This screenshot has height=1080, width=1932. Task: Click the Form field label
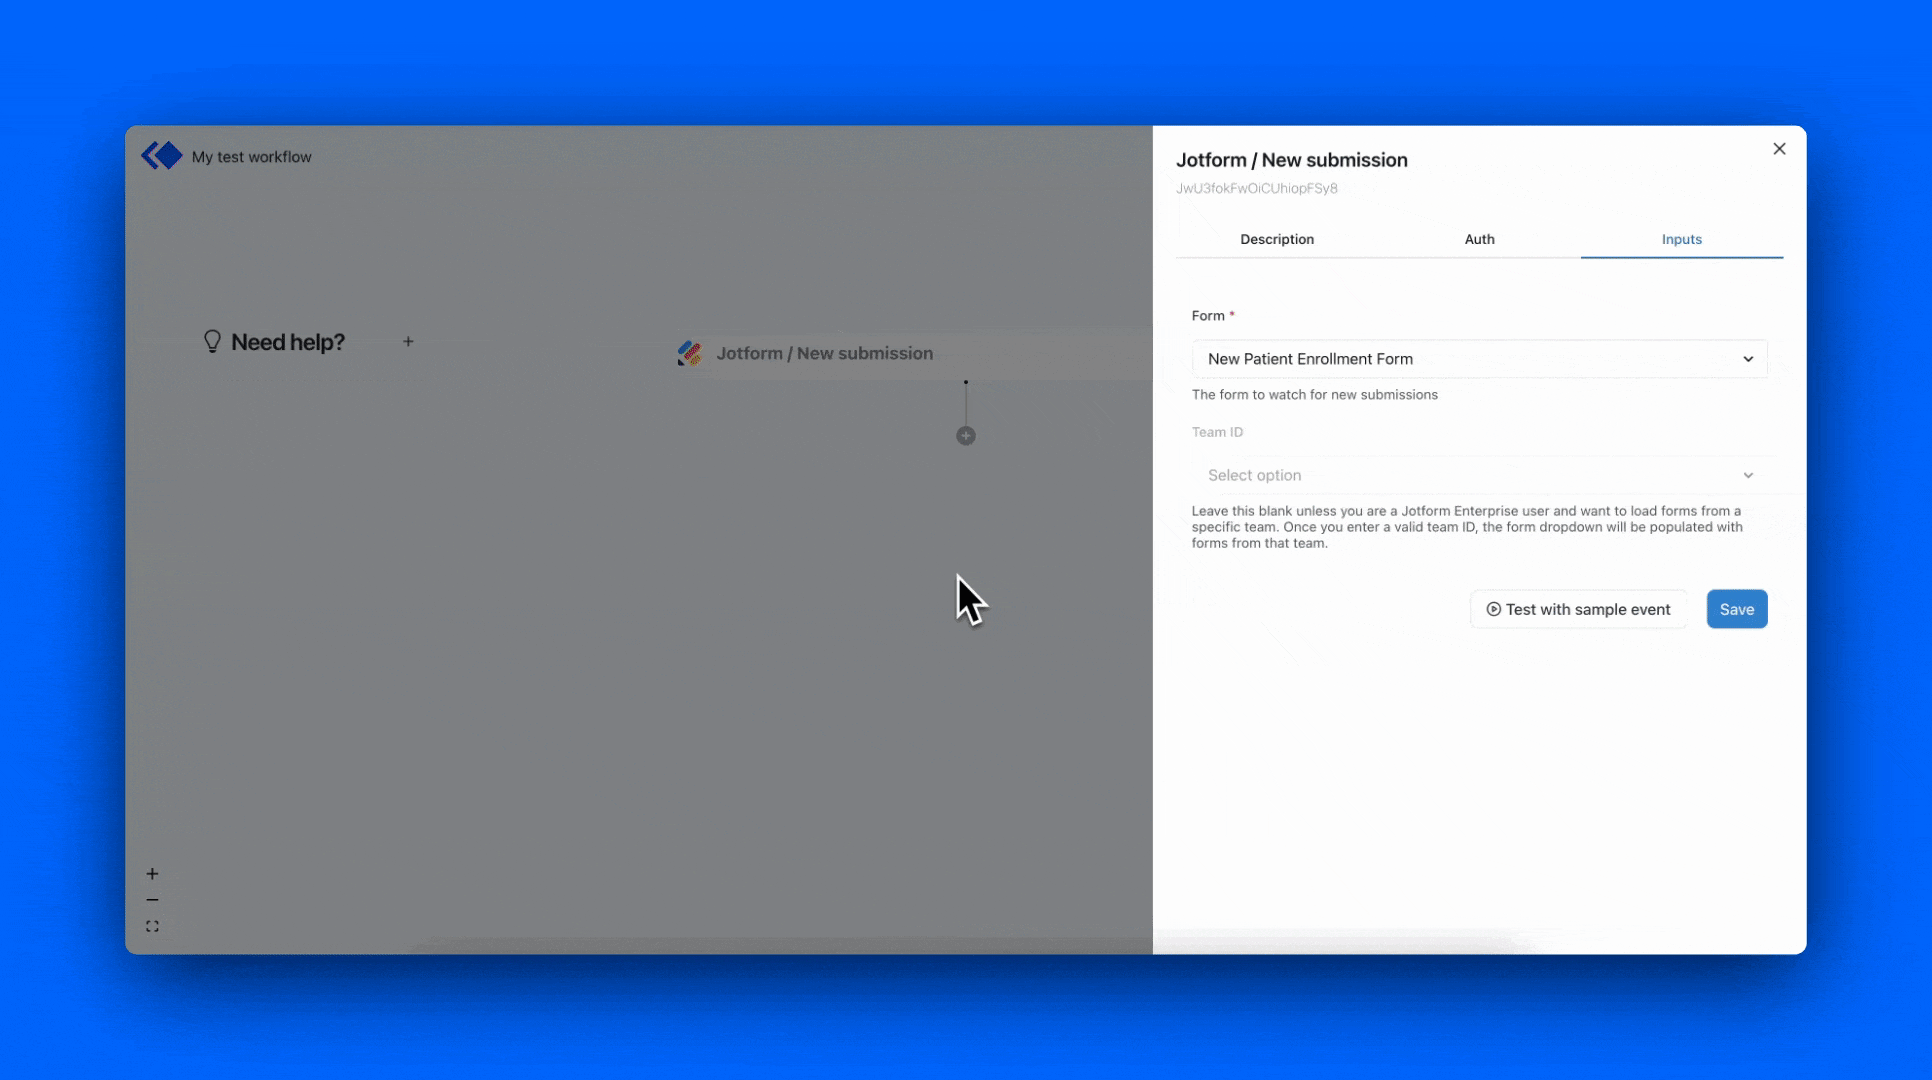pos(1208,316)
